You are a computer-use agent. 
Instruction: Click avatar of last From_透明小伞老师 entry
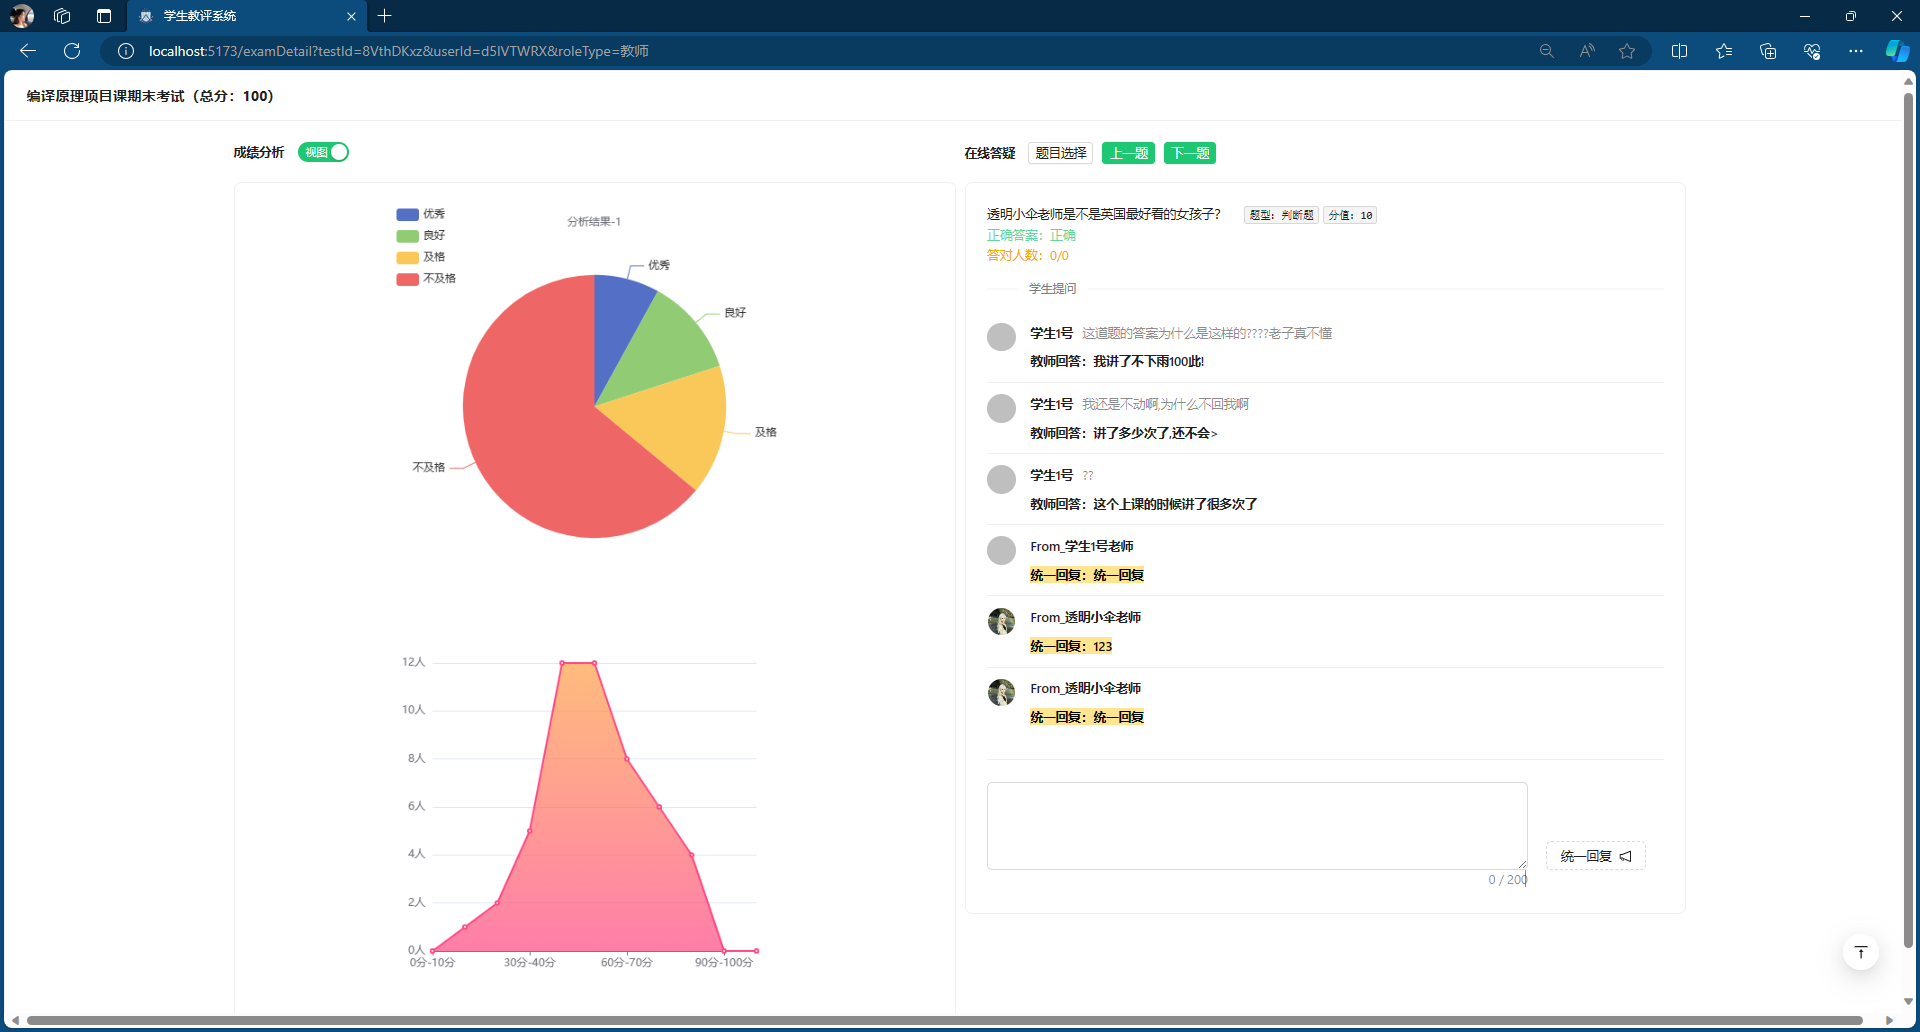pos(1001,692)
